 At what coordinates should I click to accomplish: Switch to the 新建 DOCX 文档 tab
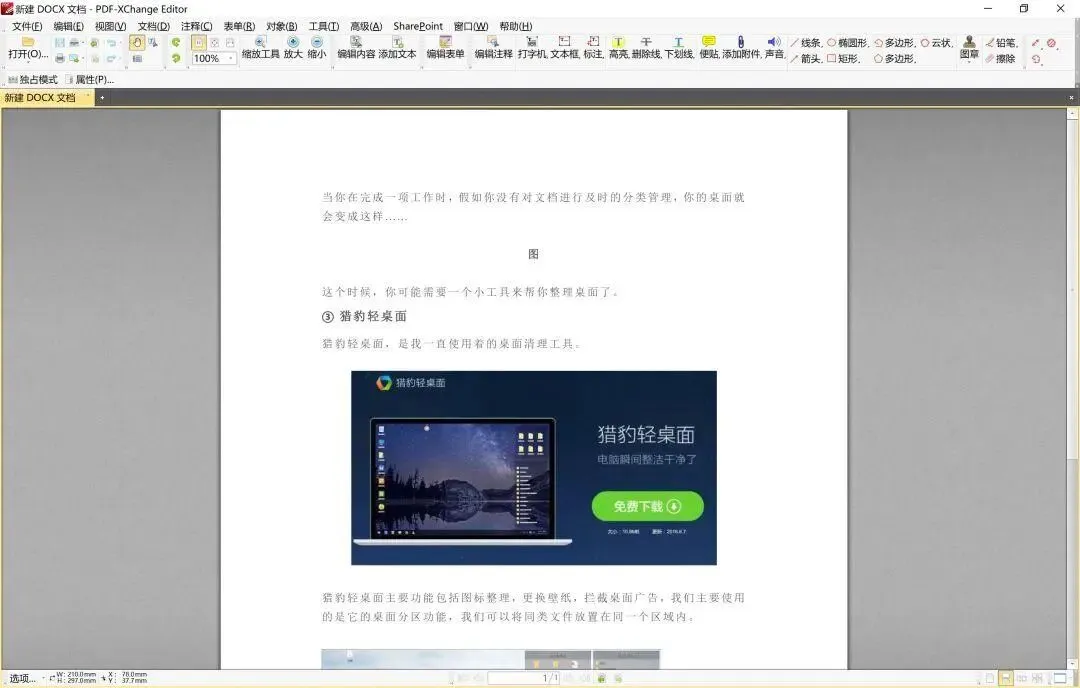pyautogui.click(x=46, y=98)
